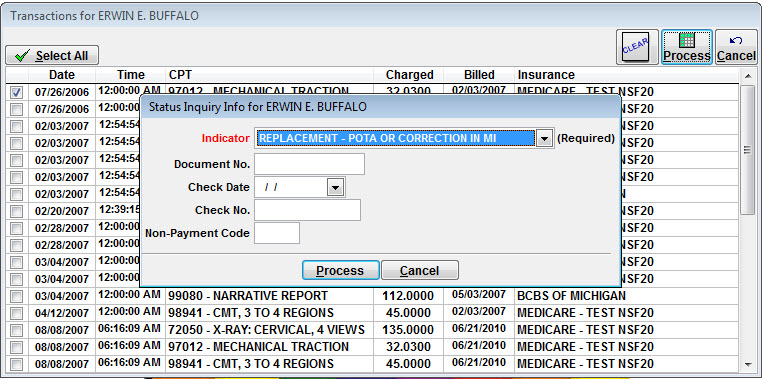Select the 'BCBS OF MICHIGAN' insurance cell
Image resolution: width=763 pixels, height=379 pixels.
pyautogui.click(x=627, y=295)
